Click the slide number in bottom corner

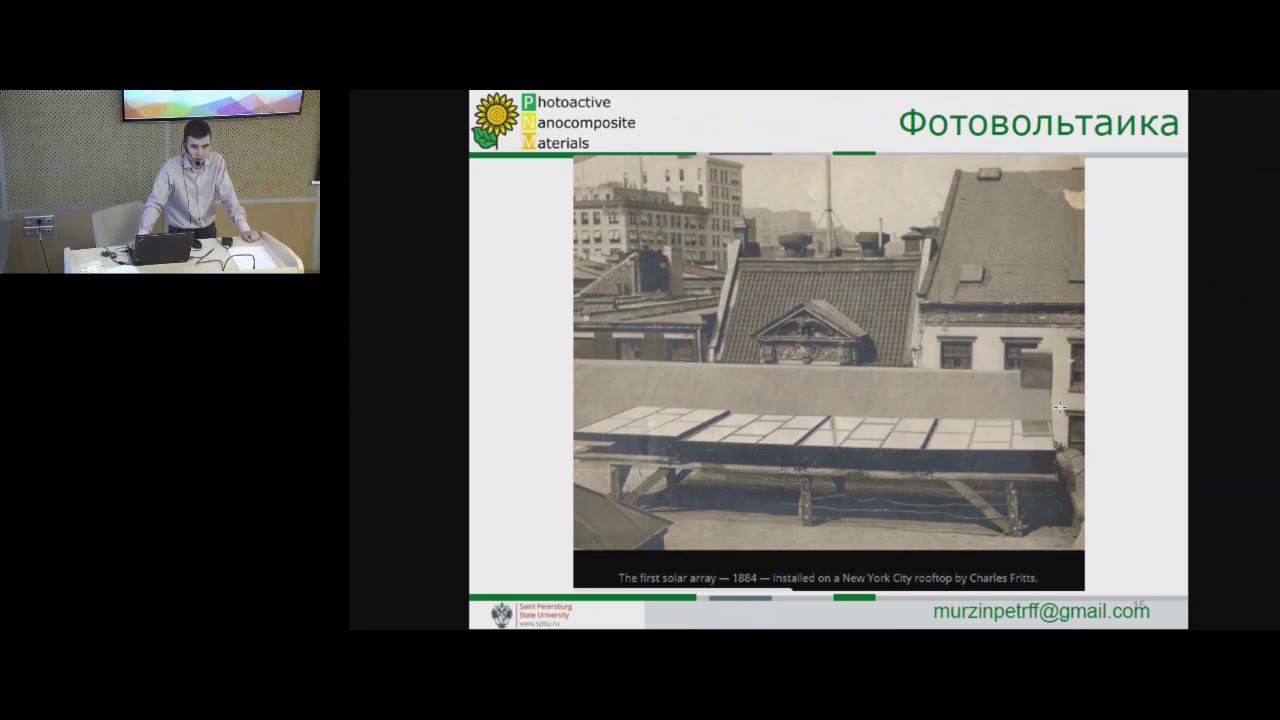click(x=1138, y=605)
